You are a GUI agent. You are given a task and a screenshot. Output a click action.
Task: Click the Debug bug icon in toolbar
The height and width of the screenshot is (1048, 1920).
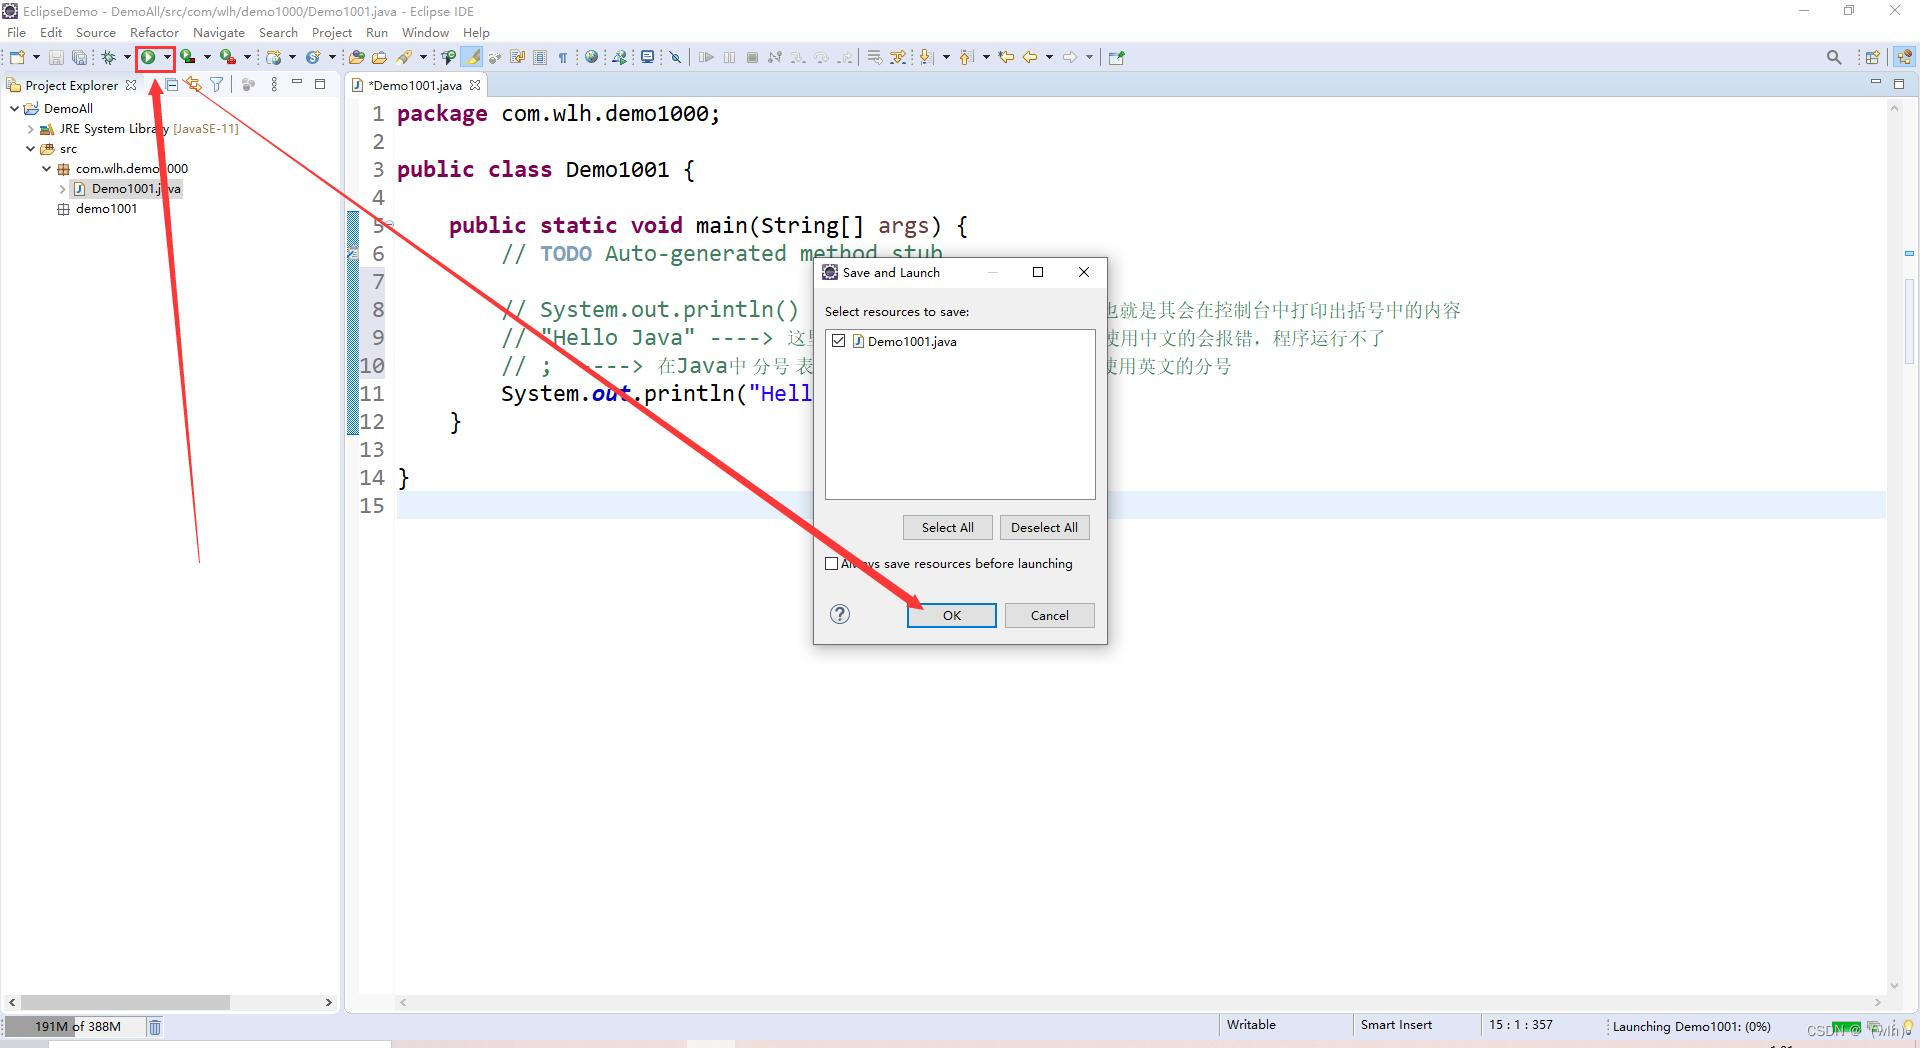click(109, 57)
